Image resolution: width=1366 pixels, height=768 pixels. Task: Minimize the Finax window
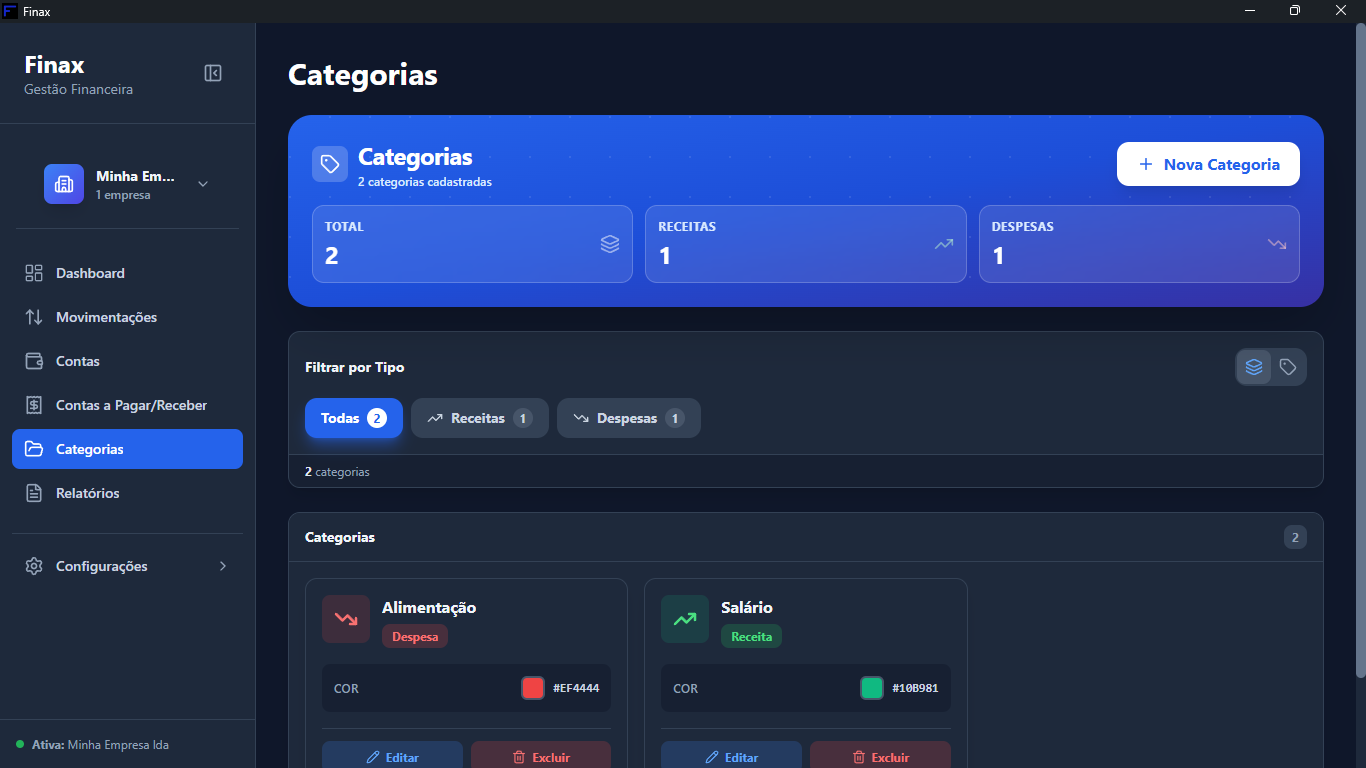[1250, 11]
